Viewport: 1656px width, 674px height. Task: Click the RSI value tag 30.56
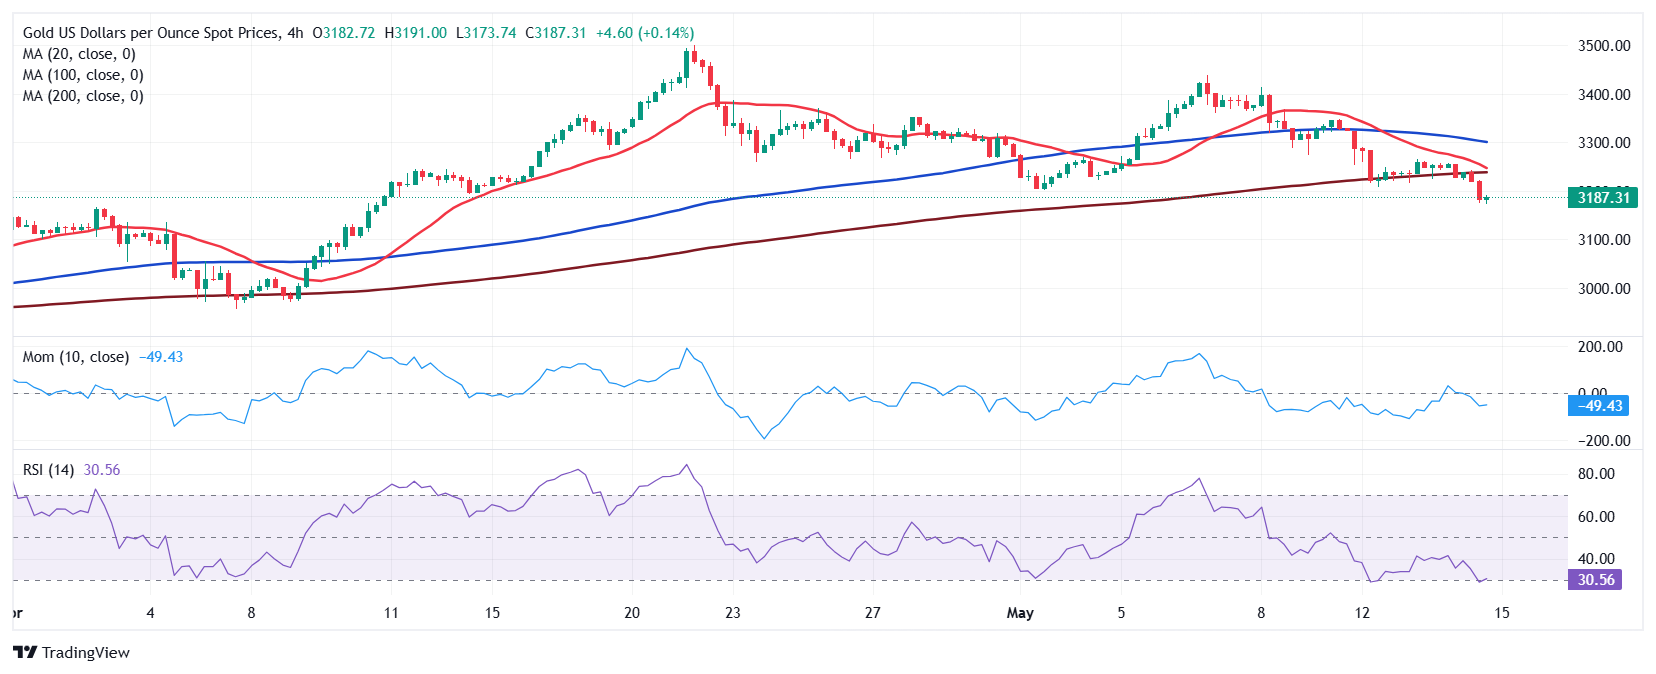[x=1596, y=580]
